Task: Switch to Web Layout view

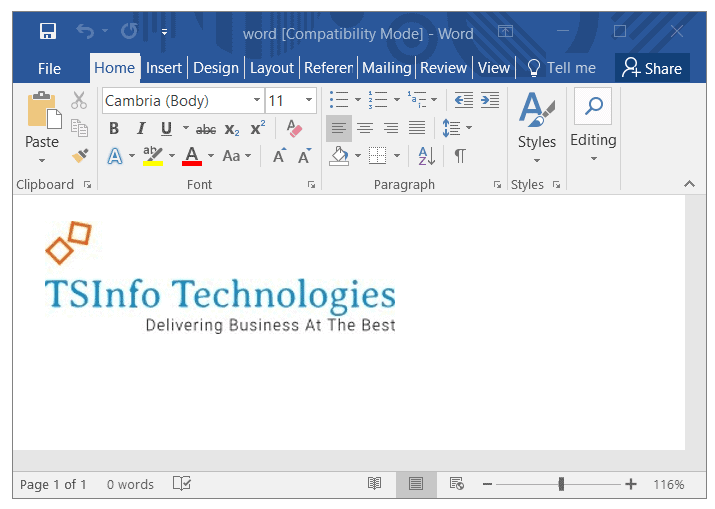Action: point(456,483)
